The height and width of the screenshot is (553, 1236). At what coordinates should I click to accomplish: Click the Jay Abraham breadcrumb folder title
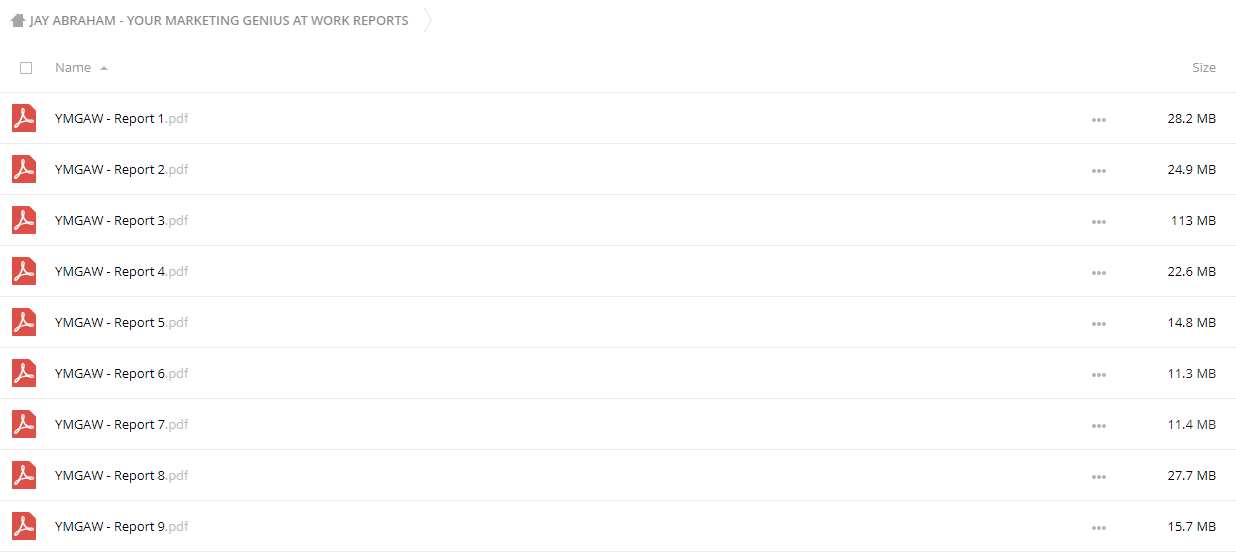[x=219, y=20]
